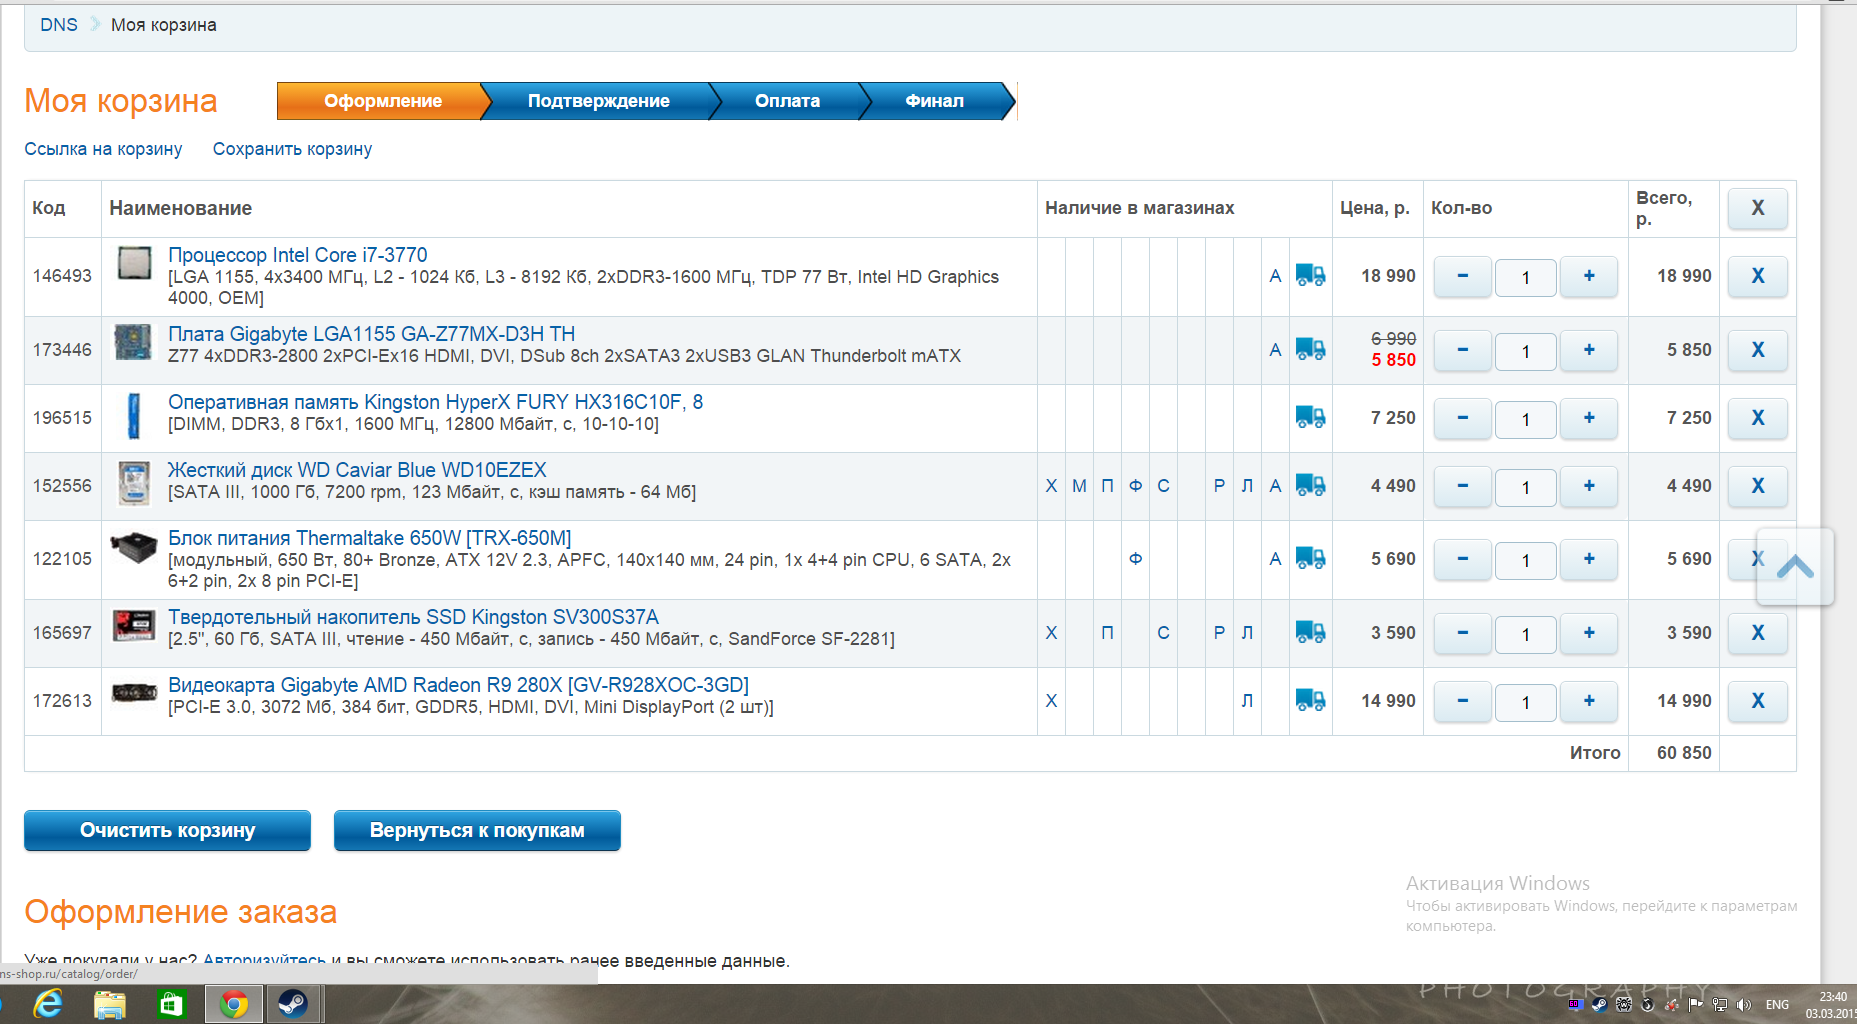The height and width of the screenshot is (1024, 1857).
Task: Click delivery truck icon for Kingston SSD row
Action: click(x=1310, y=632)
